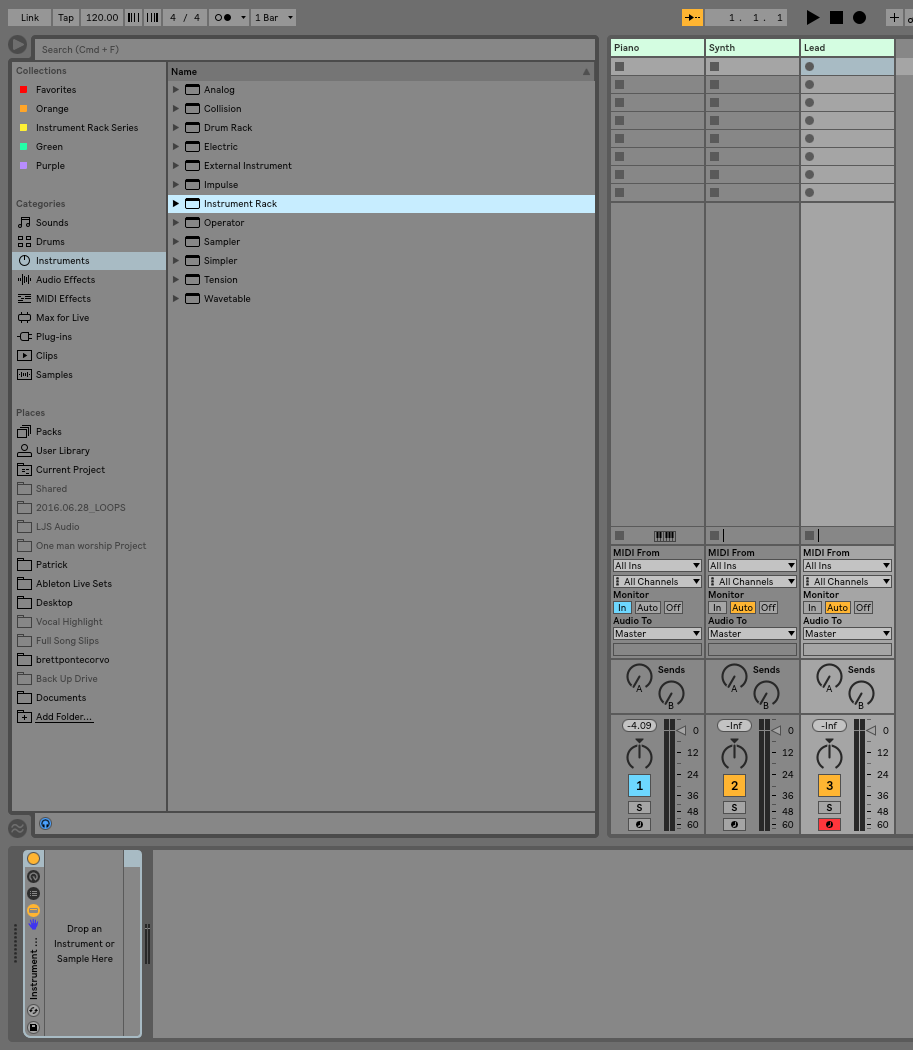Open the Documents folder in Places
The width and height of the screenshot is (913, 1050).
[x=61, y=698]
